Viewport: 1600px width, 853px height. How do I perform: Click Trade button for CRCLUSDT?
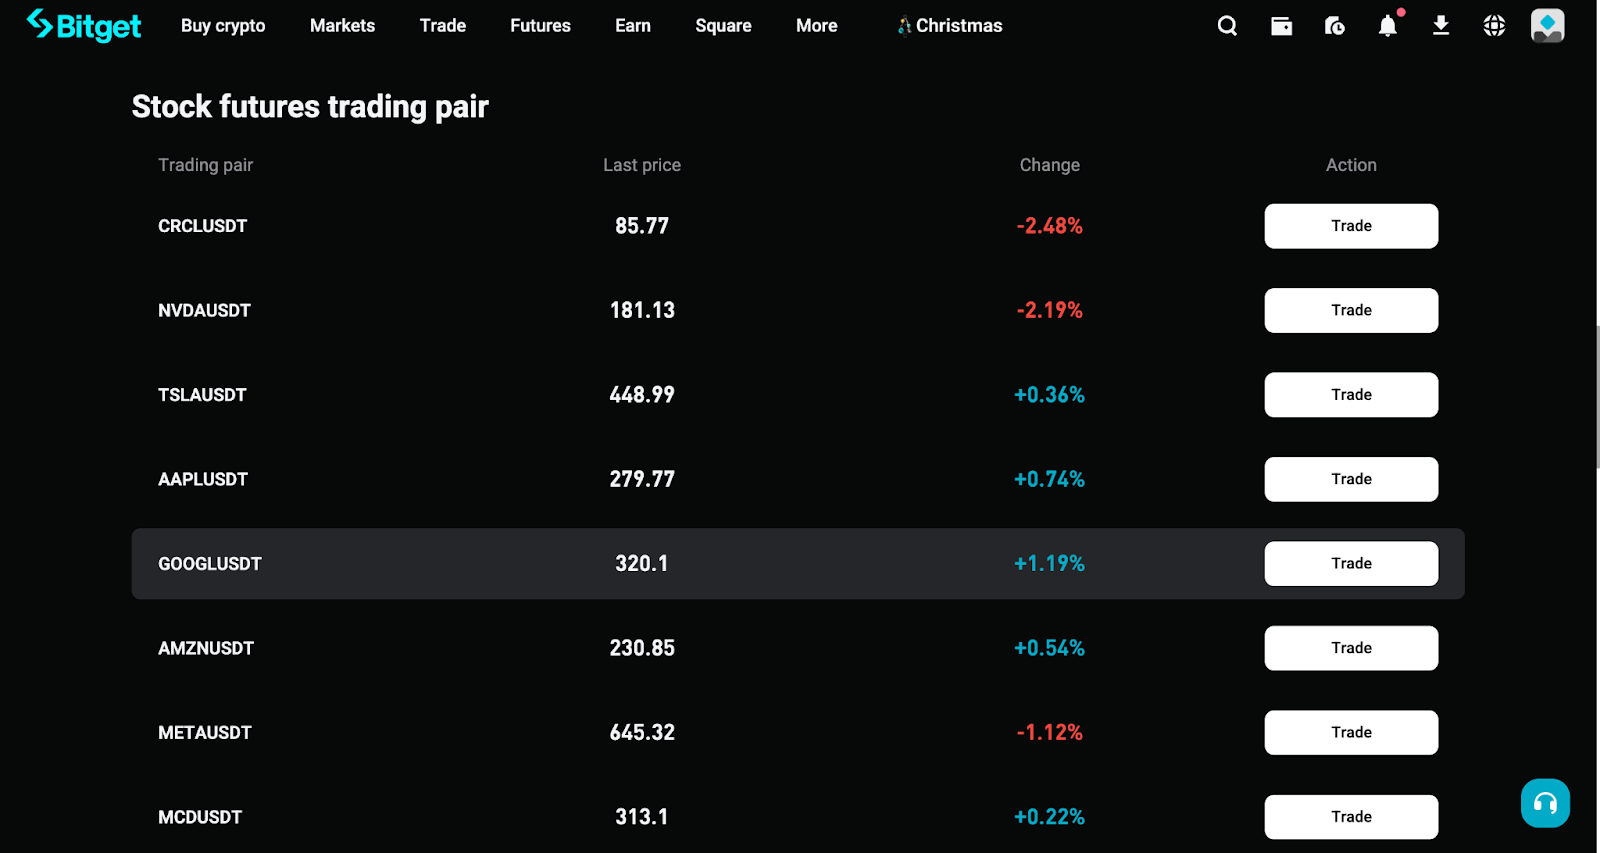1351,226
